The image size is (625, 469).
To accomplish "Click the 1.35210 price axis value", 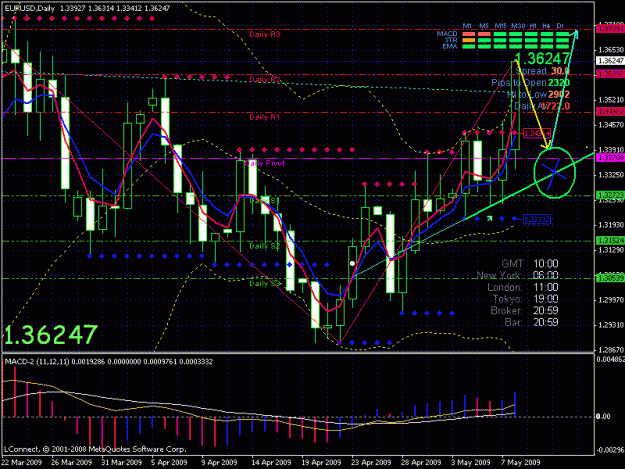I will pos(611,100).
